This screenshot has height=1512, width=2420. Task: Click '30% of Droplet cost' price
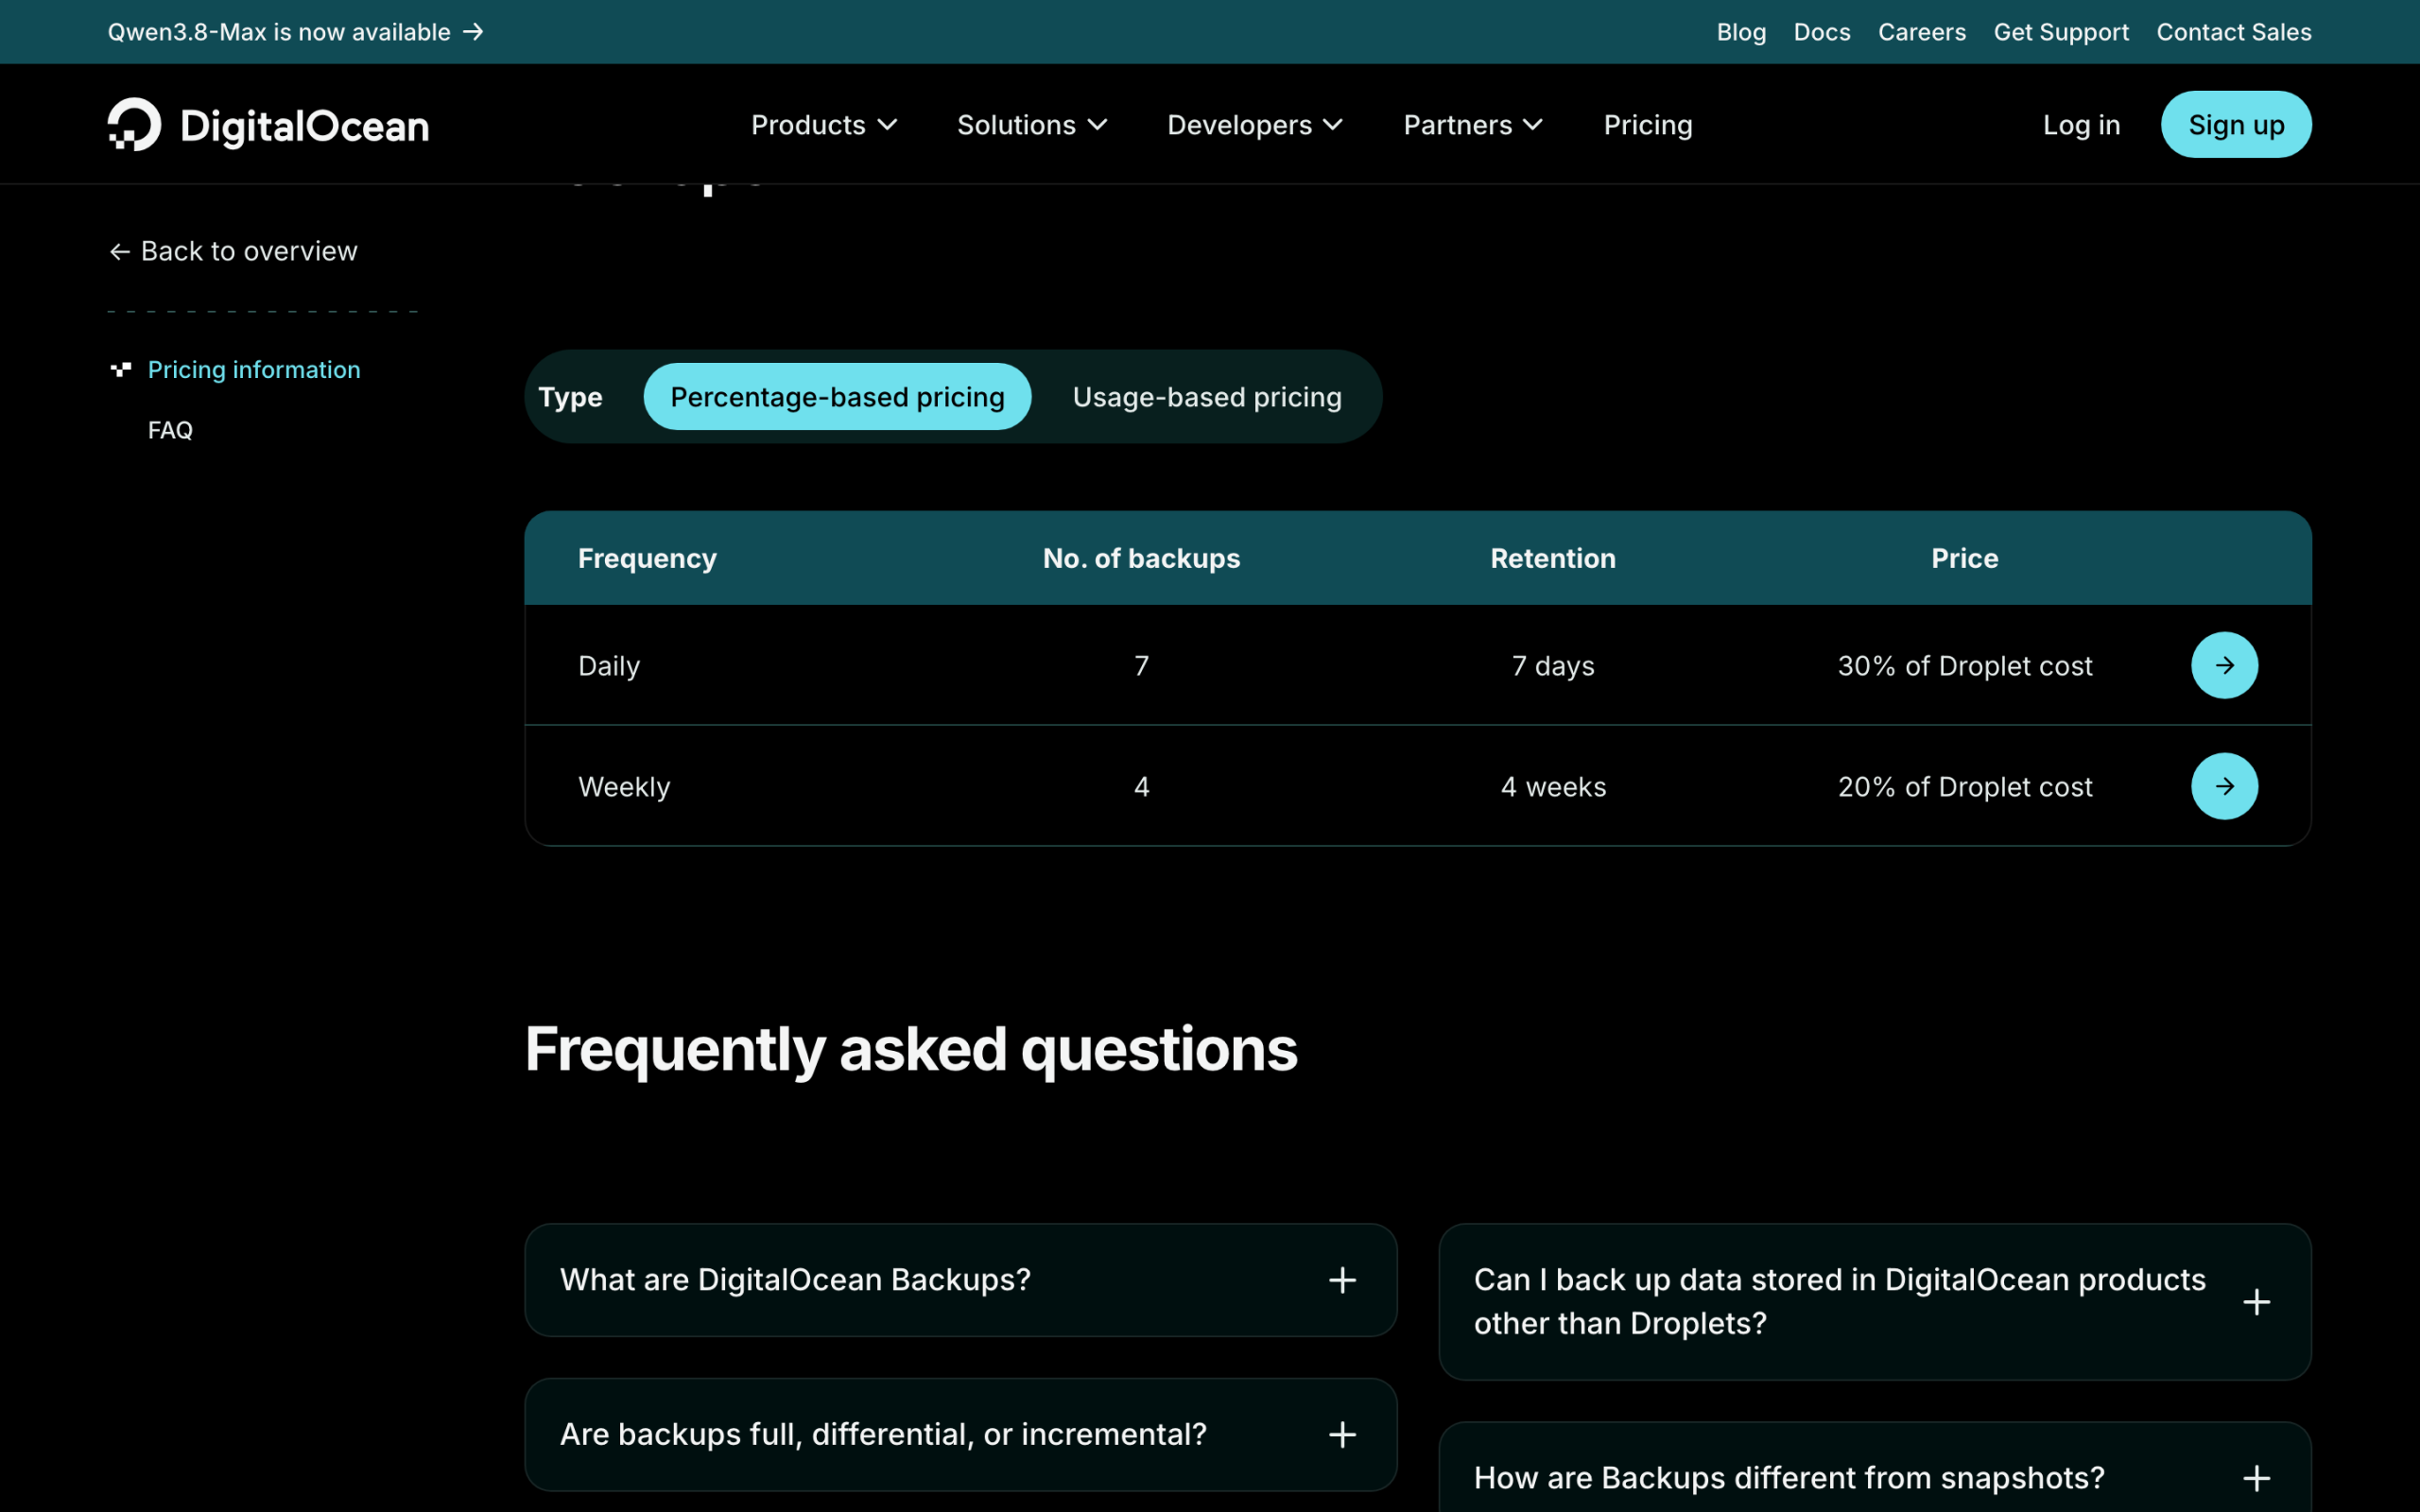click(1964, 666)
